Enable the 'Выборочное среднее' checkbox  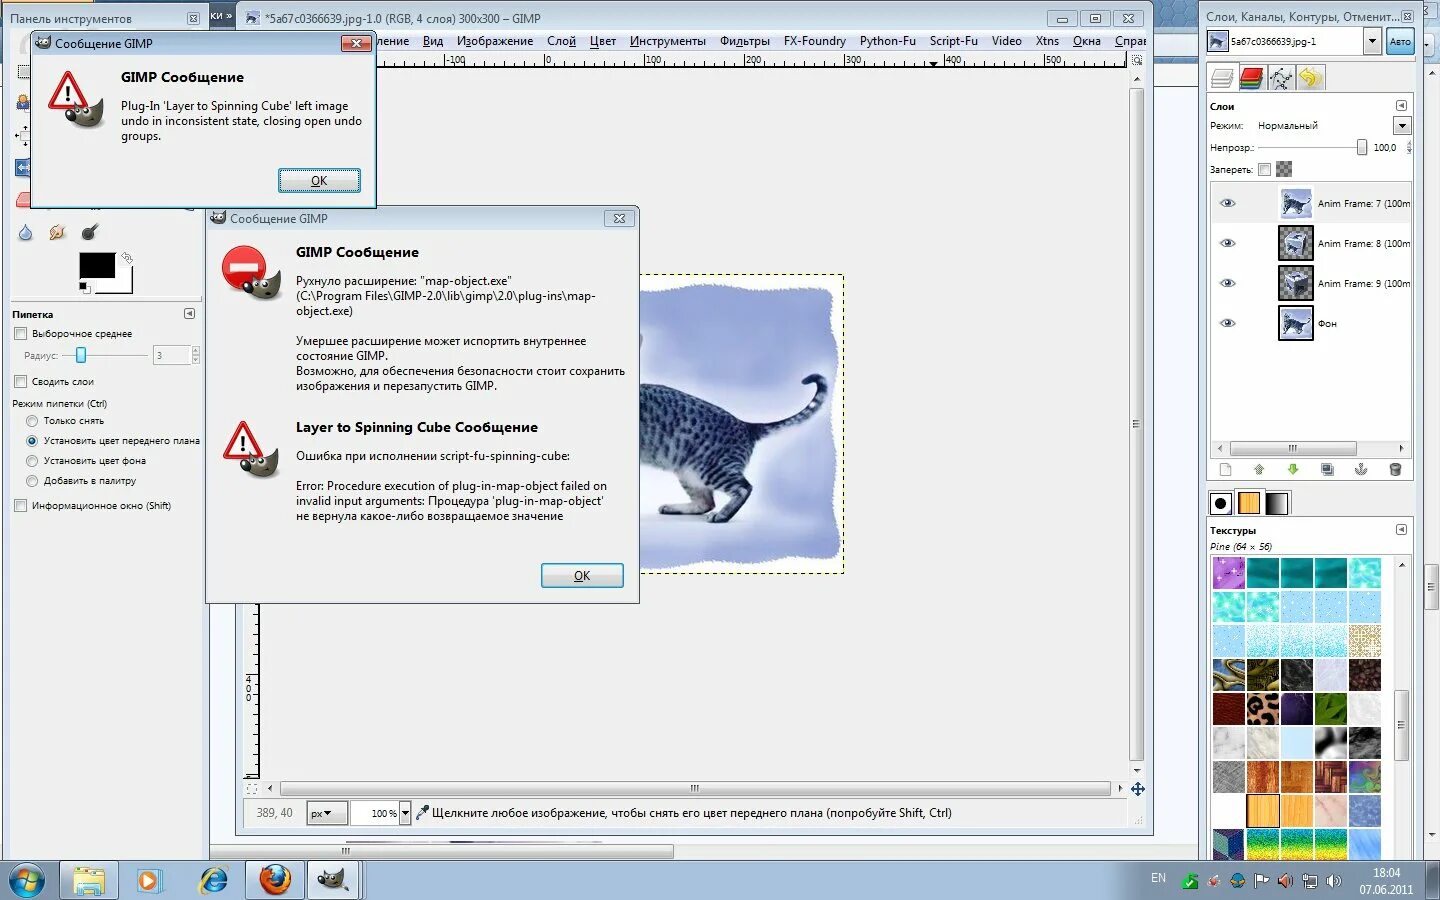[x=20, y=333]
